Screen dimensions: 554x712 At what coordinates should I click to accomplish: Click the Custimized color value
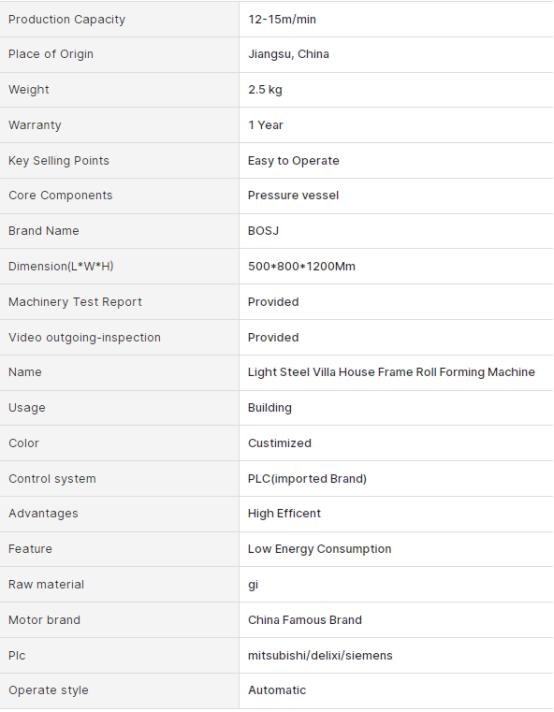click(x=280, y=443)
